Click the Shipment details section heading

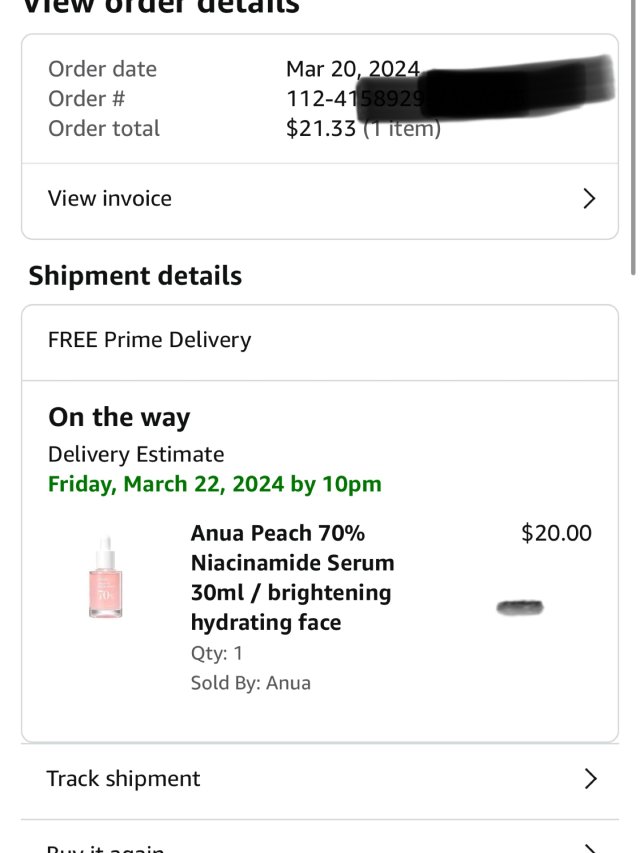click(x=135, y=276)
